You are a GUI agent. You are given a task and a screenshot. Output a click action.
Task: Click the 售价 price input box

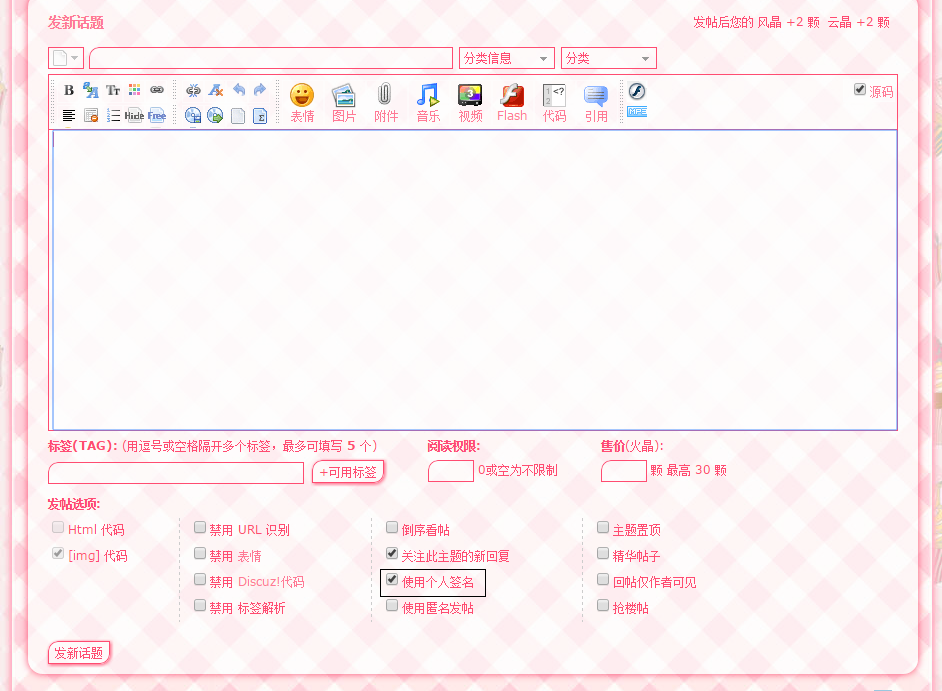click(x=624, y=471)
